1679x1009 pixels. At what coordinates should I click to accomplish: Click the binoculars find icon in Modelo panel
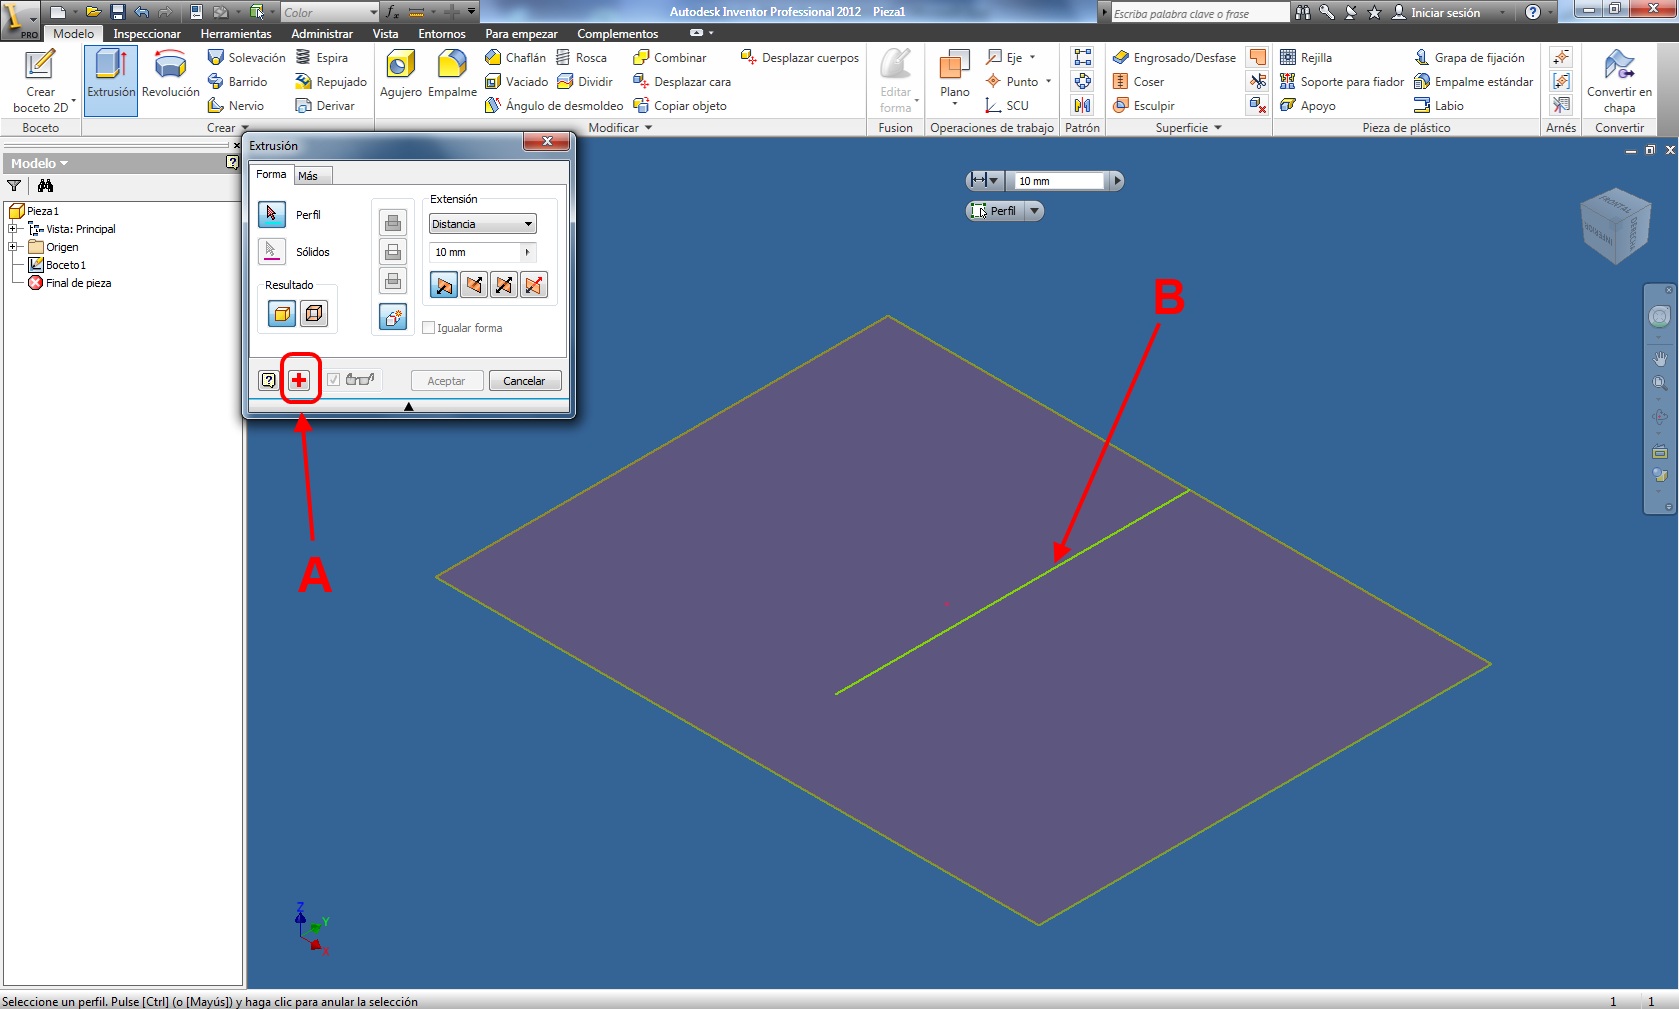tap(45, 186)
